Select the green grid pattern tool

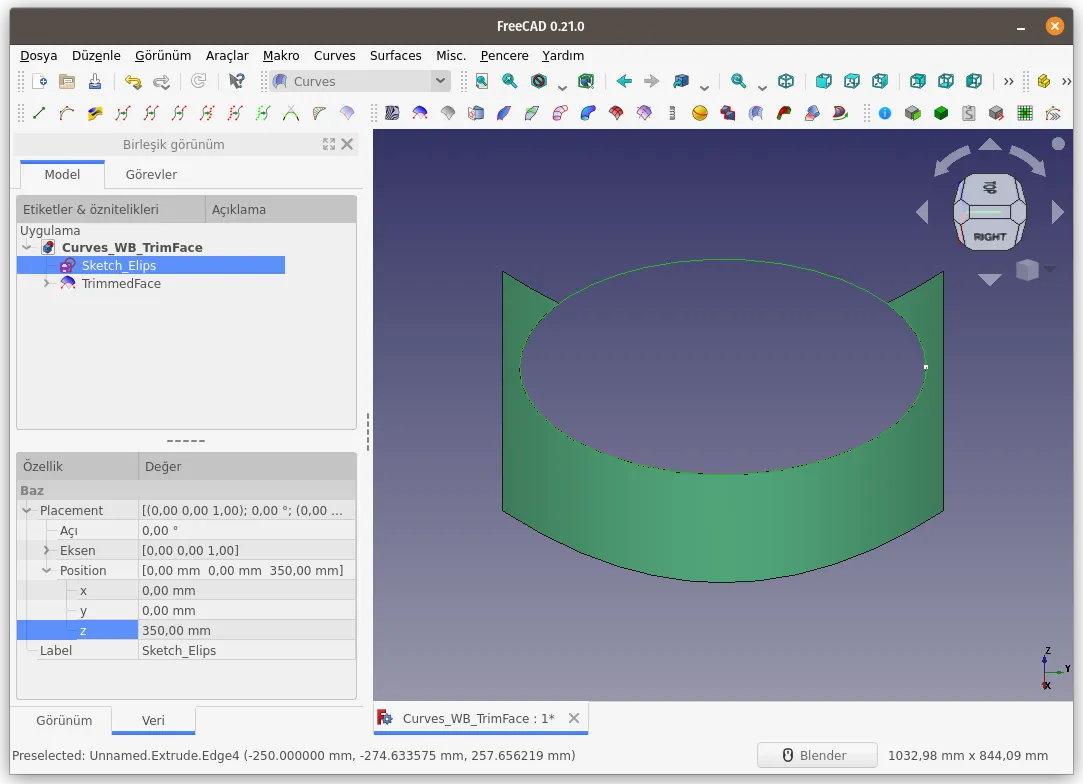[1025, 113]
